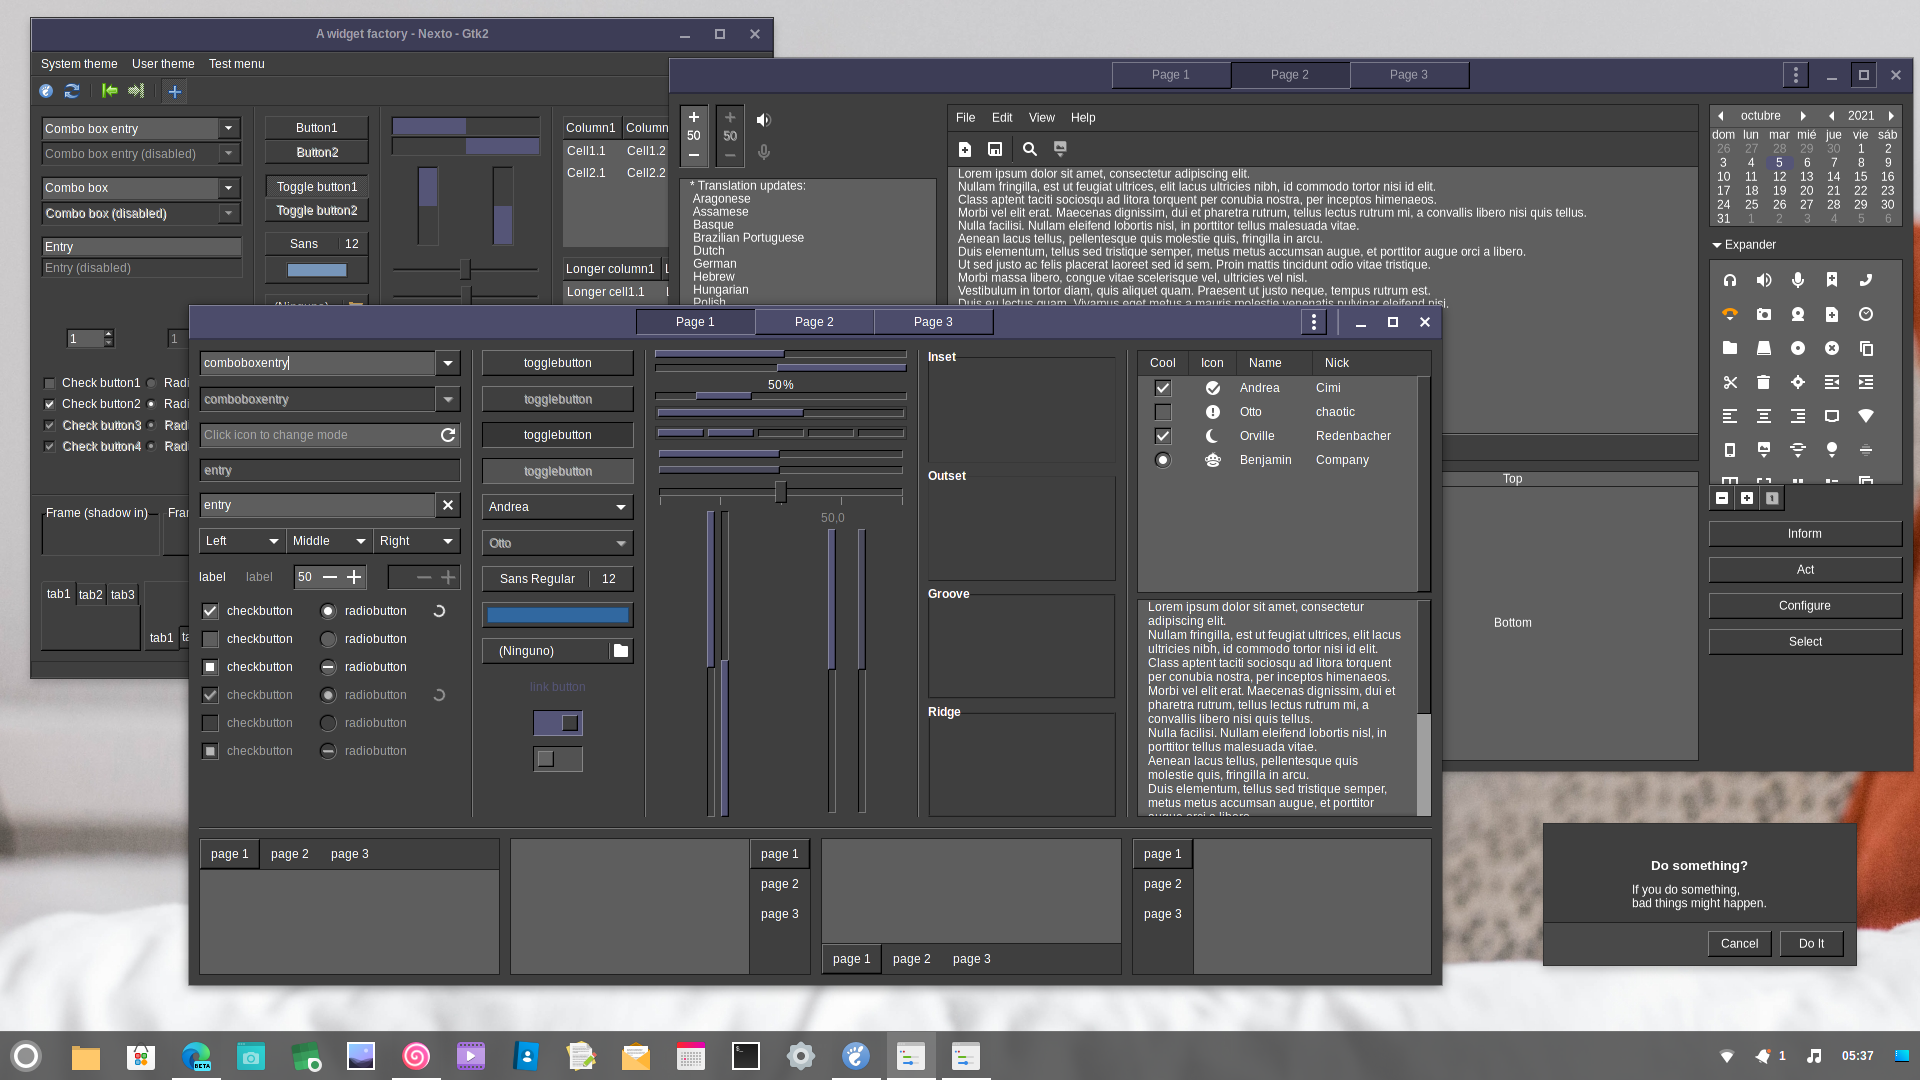Click the add-bookmark icon in the Expander grid
Viewport: 1920px width, 1080px height.
click(1832, 280)
